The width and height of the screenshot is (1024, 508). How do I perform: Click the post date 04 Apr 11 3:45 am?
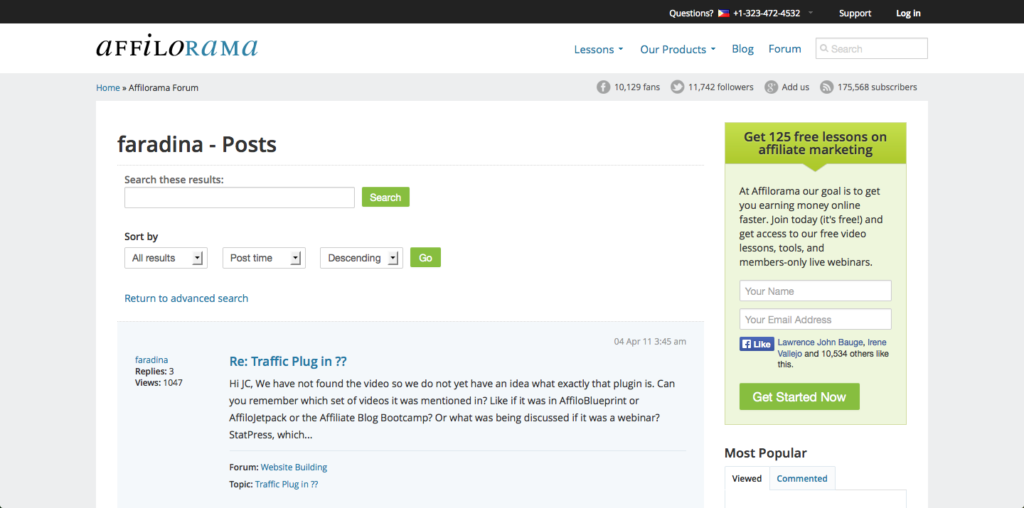(650, 341)
